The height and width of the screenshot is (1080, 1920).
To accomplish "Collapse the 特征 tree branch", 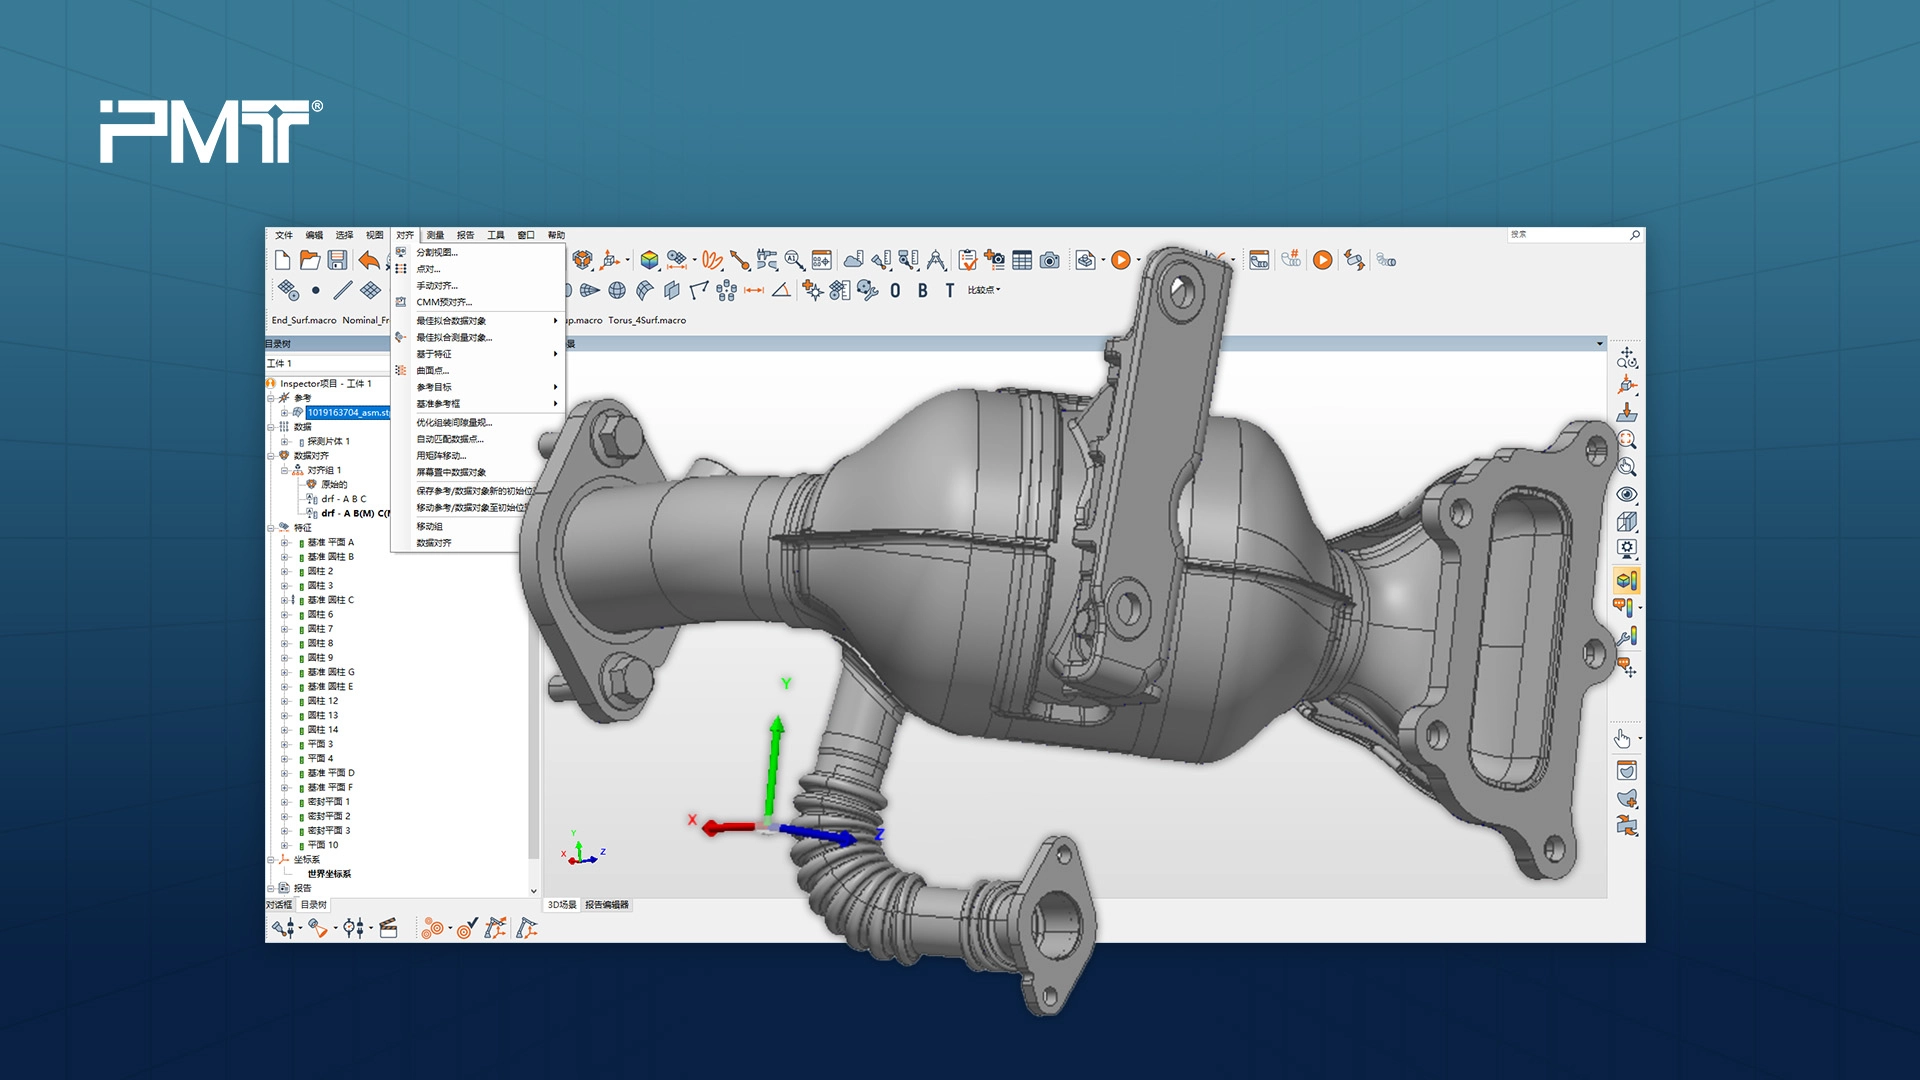I will click(271, 528).
